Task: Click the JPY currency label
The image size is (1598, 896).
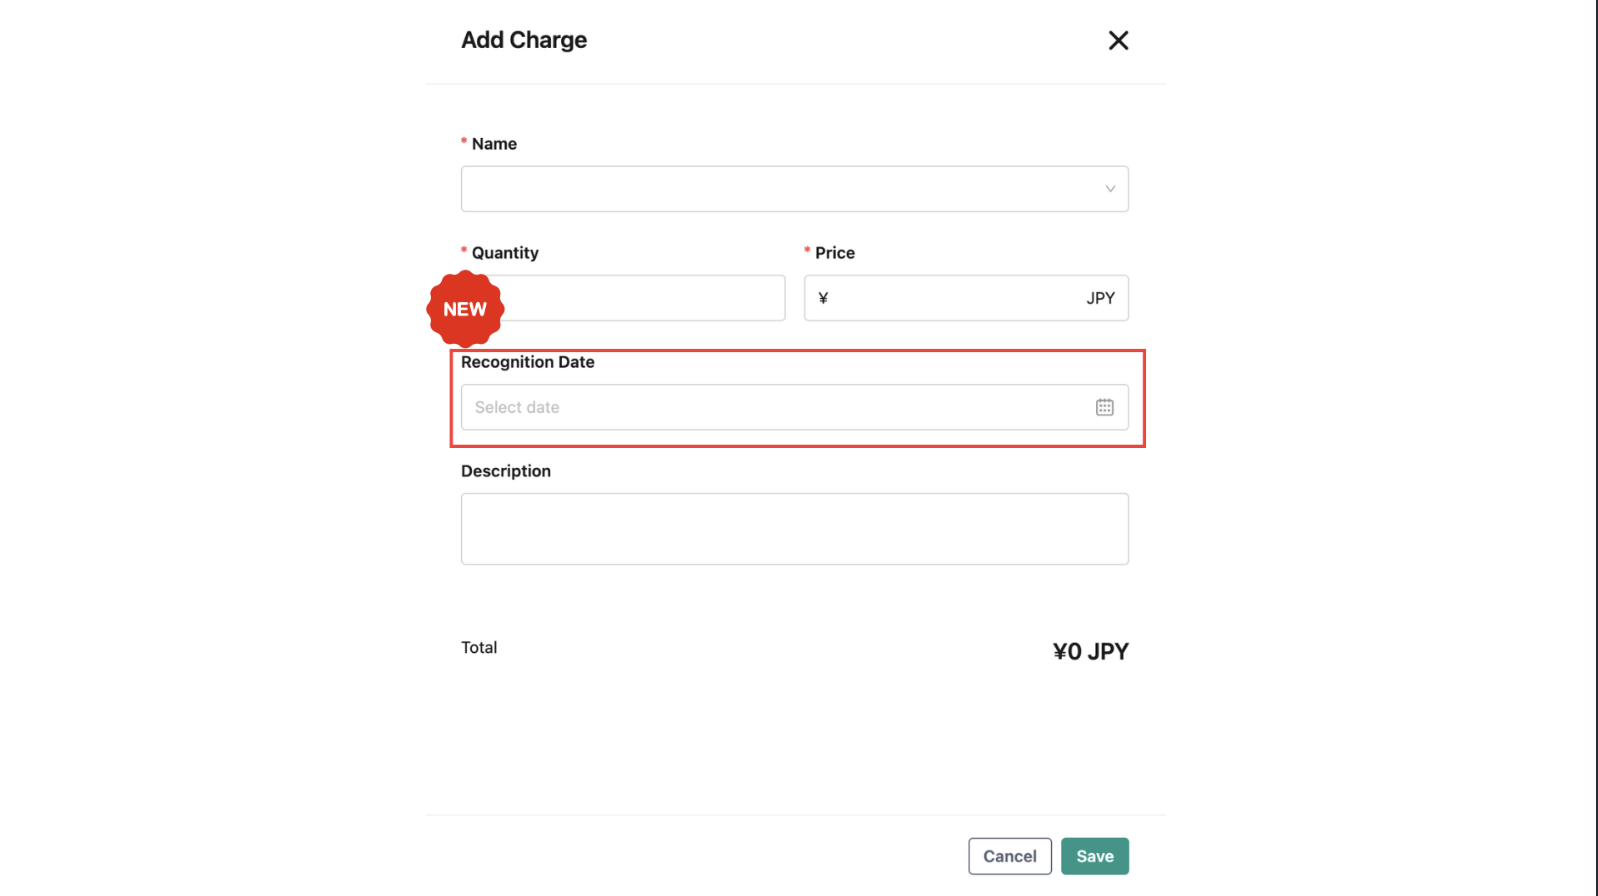Action: pyautogui.click(x=1100, y=297)
